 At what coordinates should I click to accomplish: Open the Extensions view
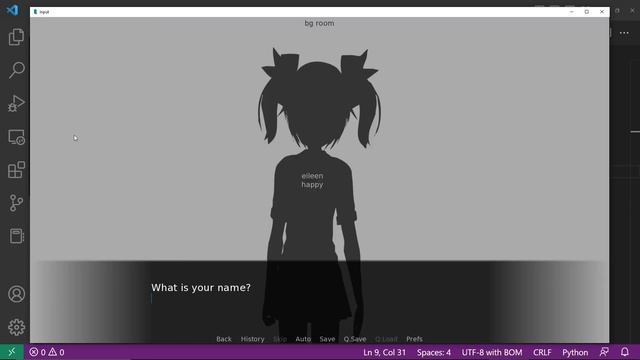click(16, 170)
